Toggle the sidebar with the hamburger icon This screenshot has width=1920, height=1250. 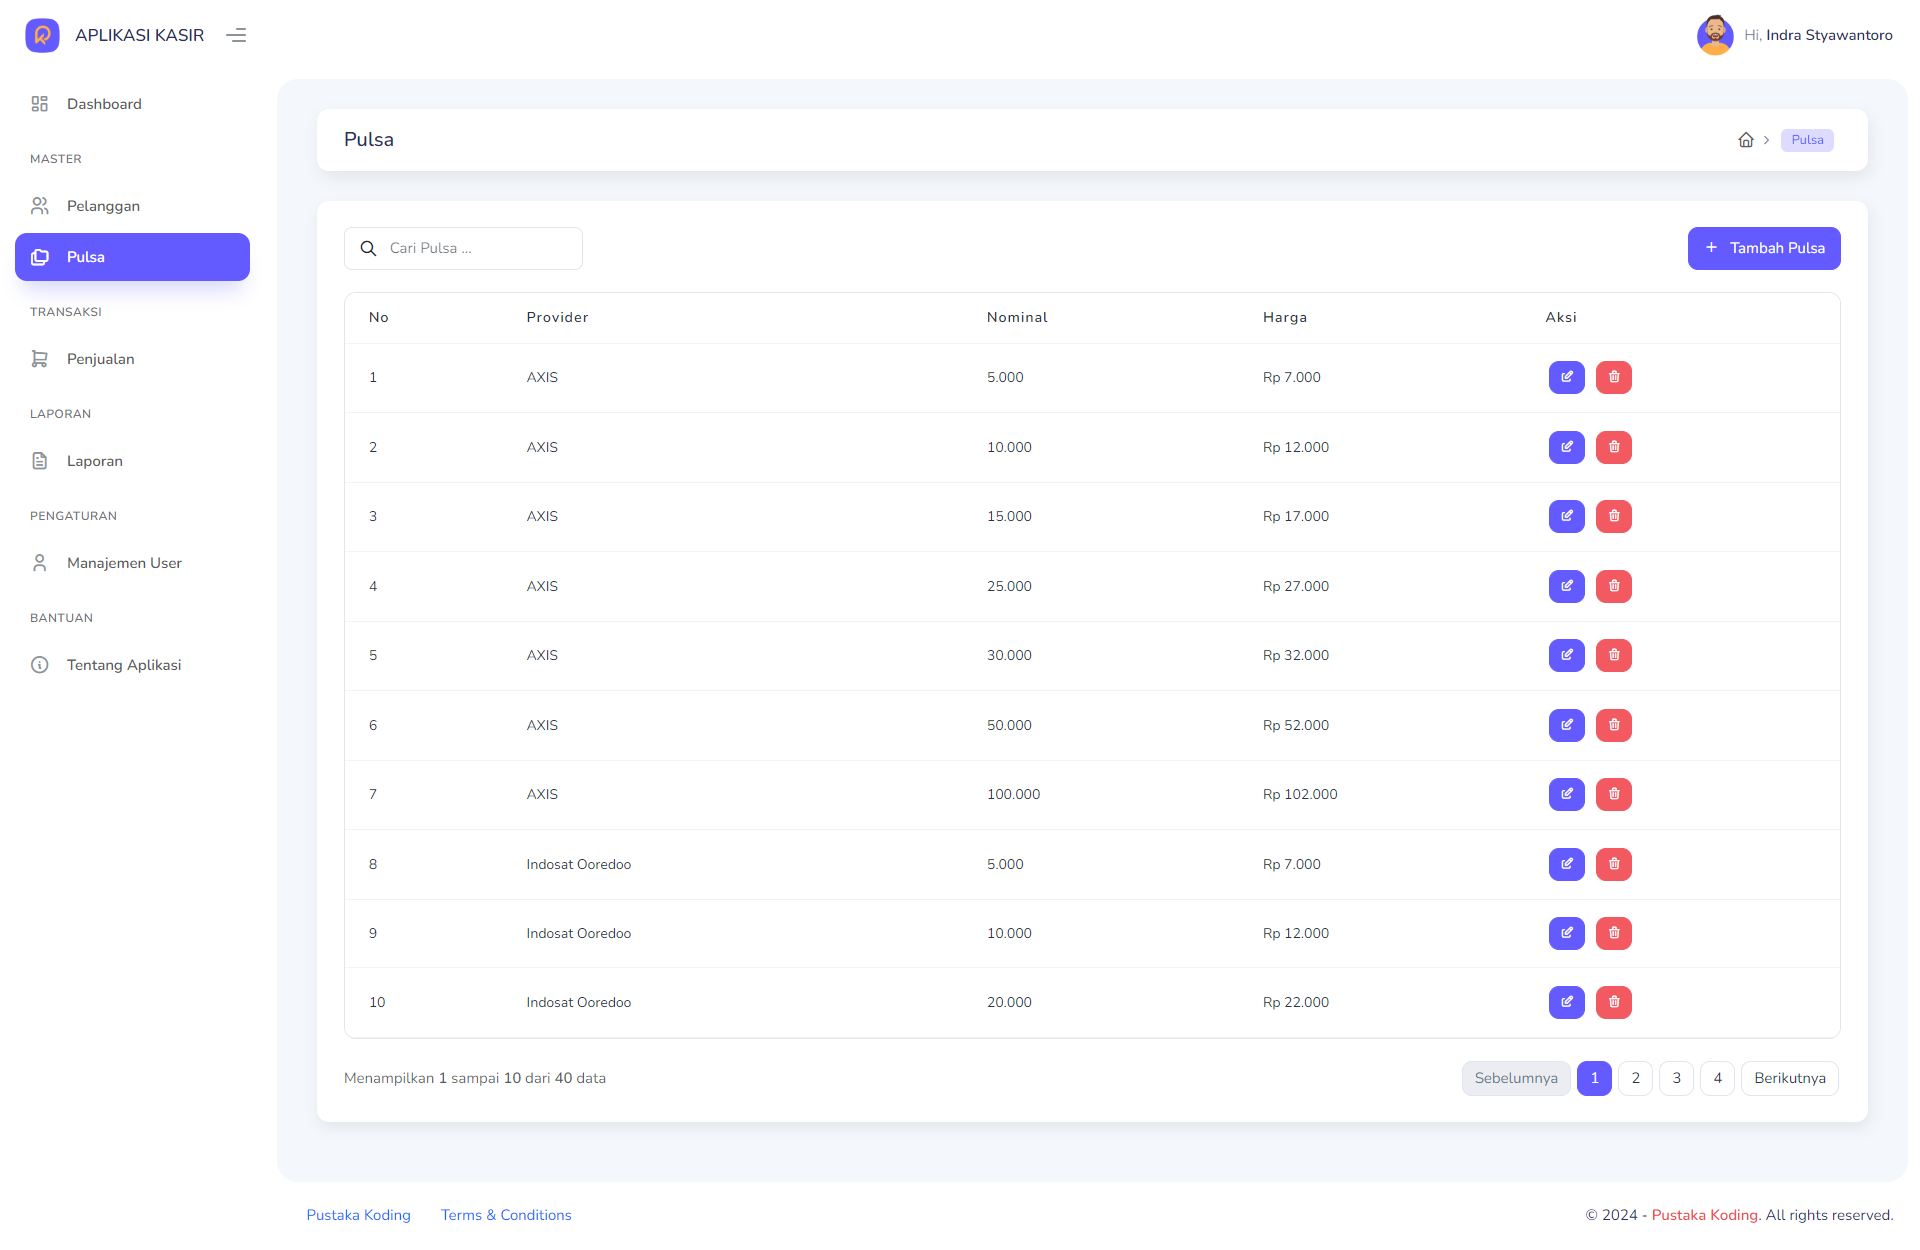click(236, 35)
